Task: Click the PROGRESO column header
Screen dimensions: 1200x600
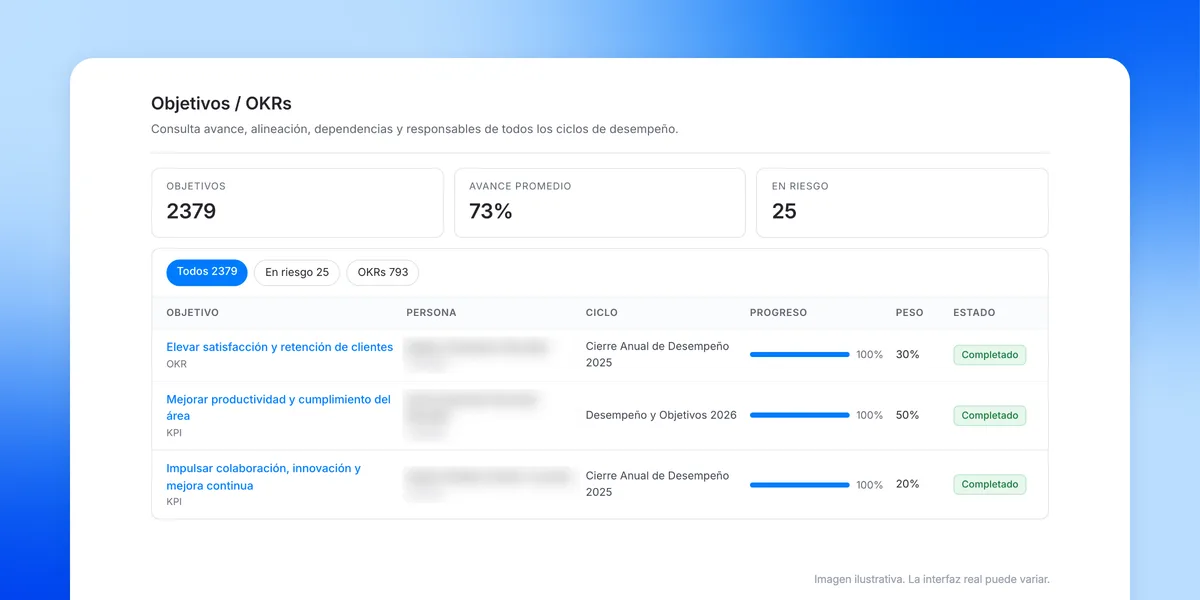Action: coord(779,313)
